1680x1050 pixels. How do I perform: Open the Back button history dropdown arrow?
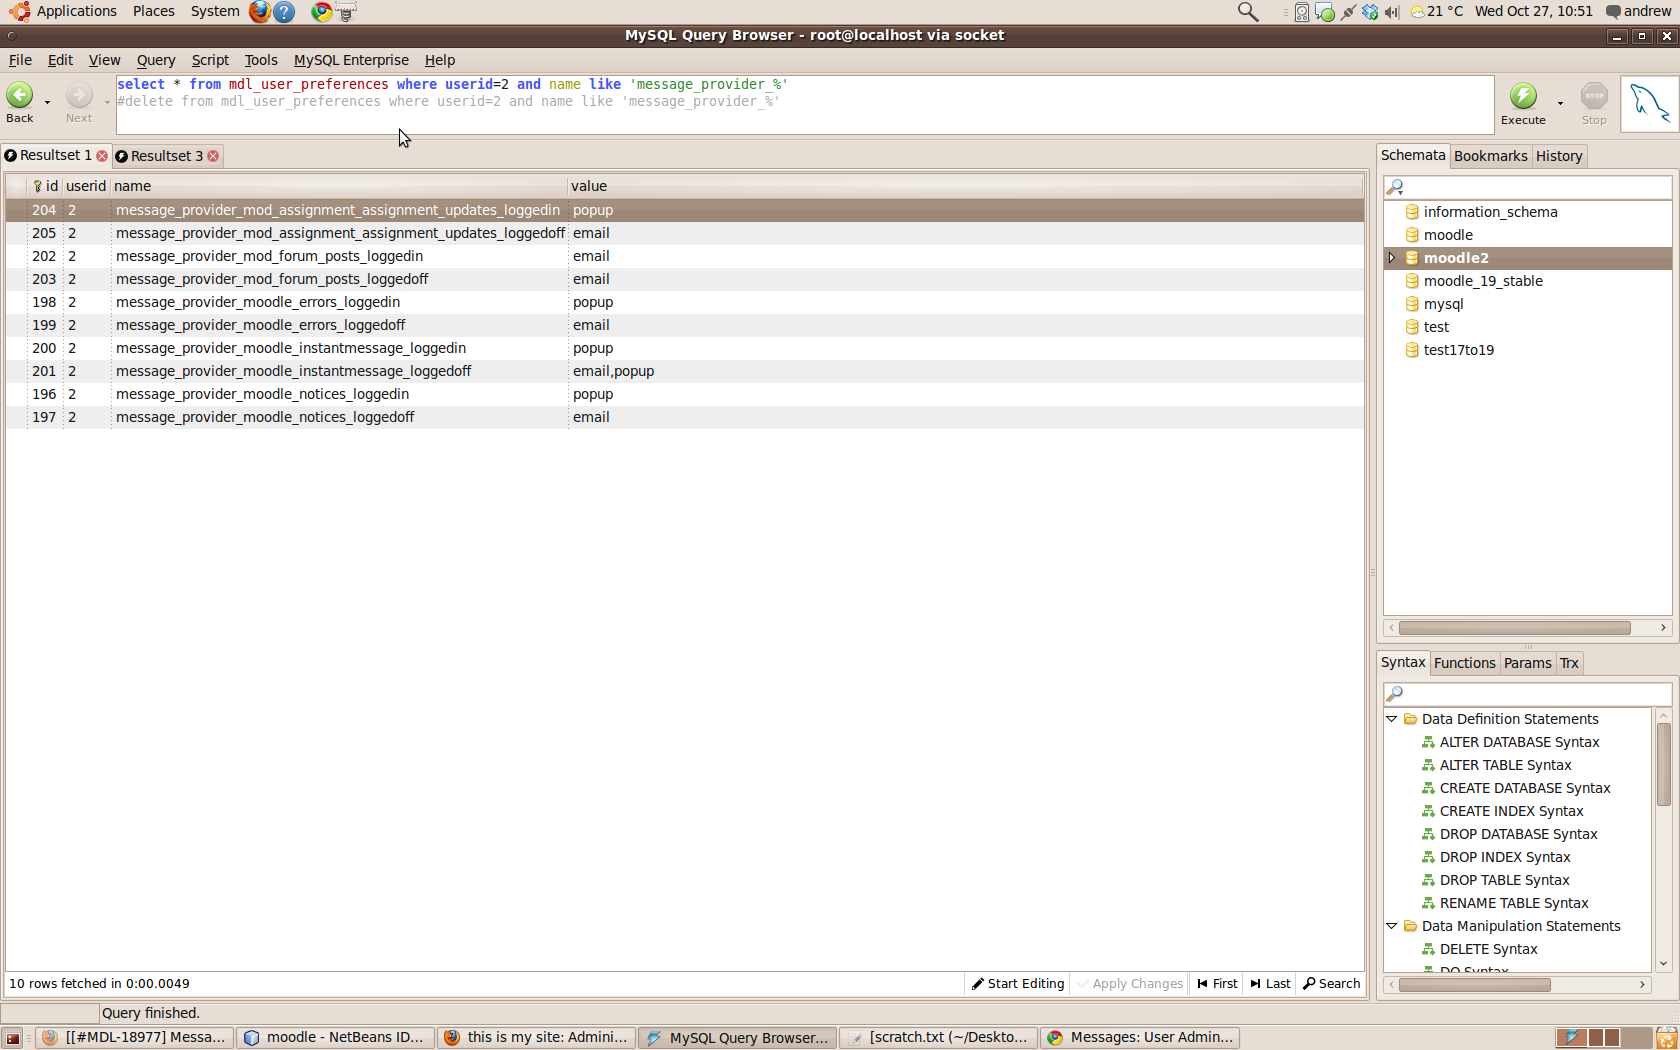[x=47, y=102]
